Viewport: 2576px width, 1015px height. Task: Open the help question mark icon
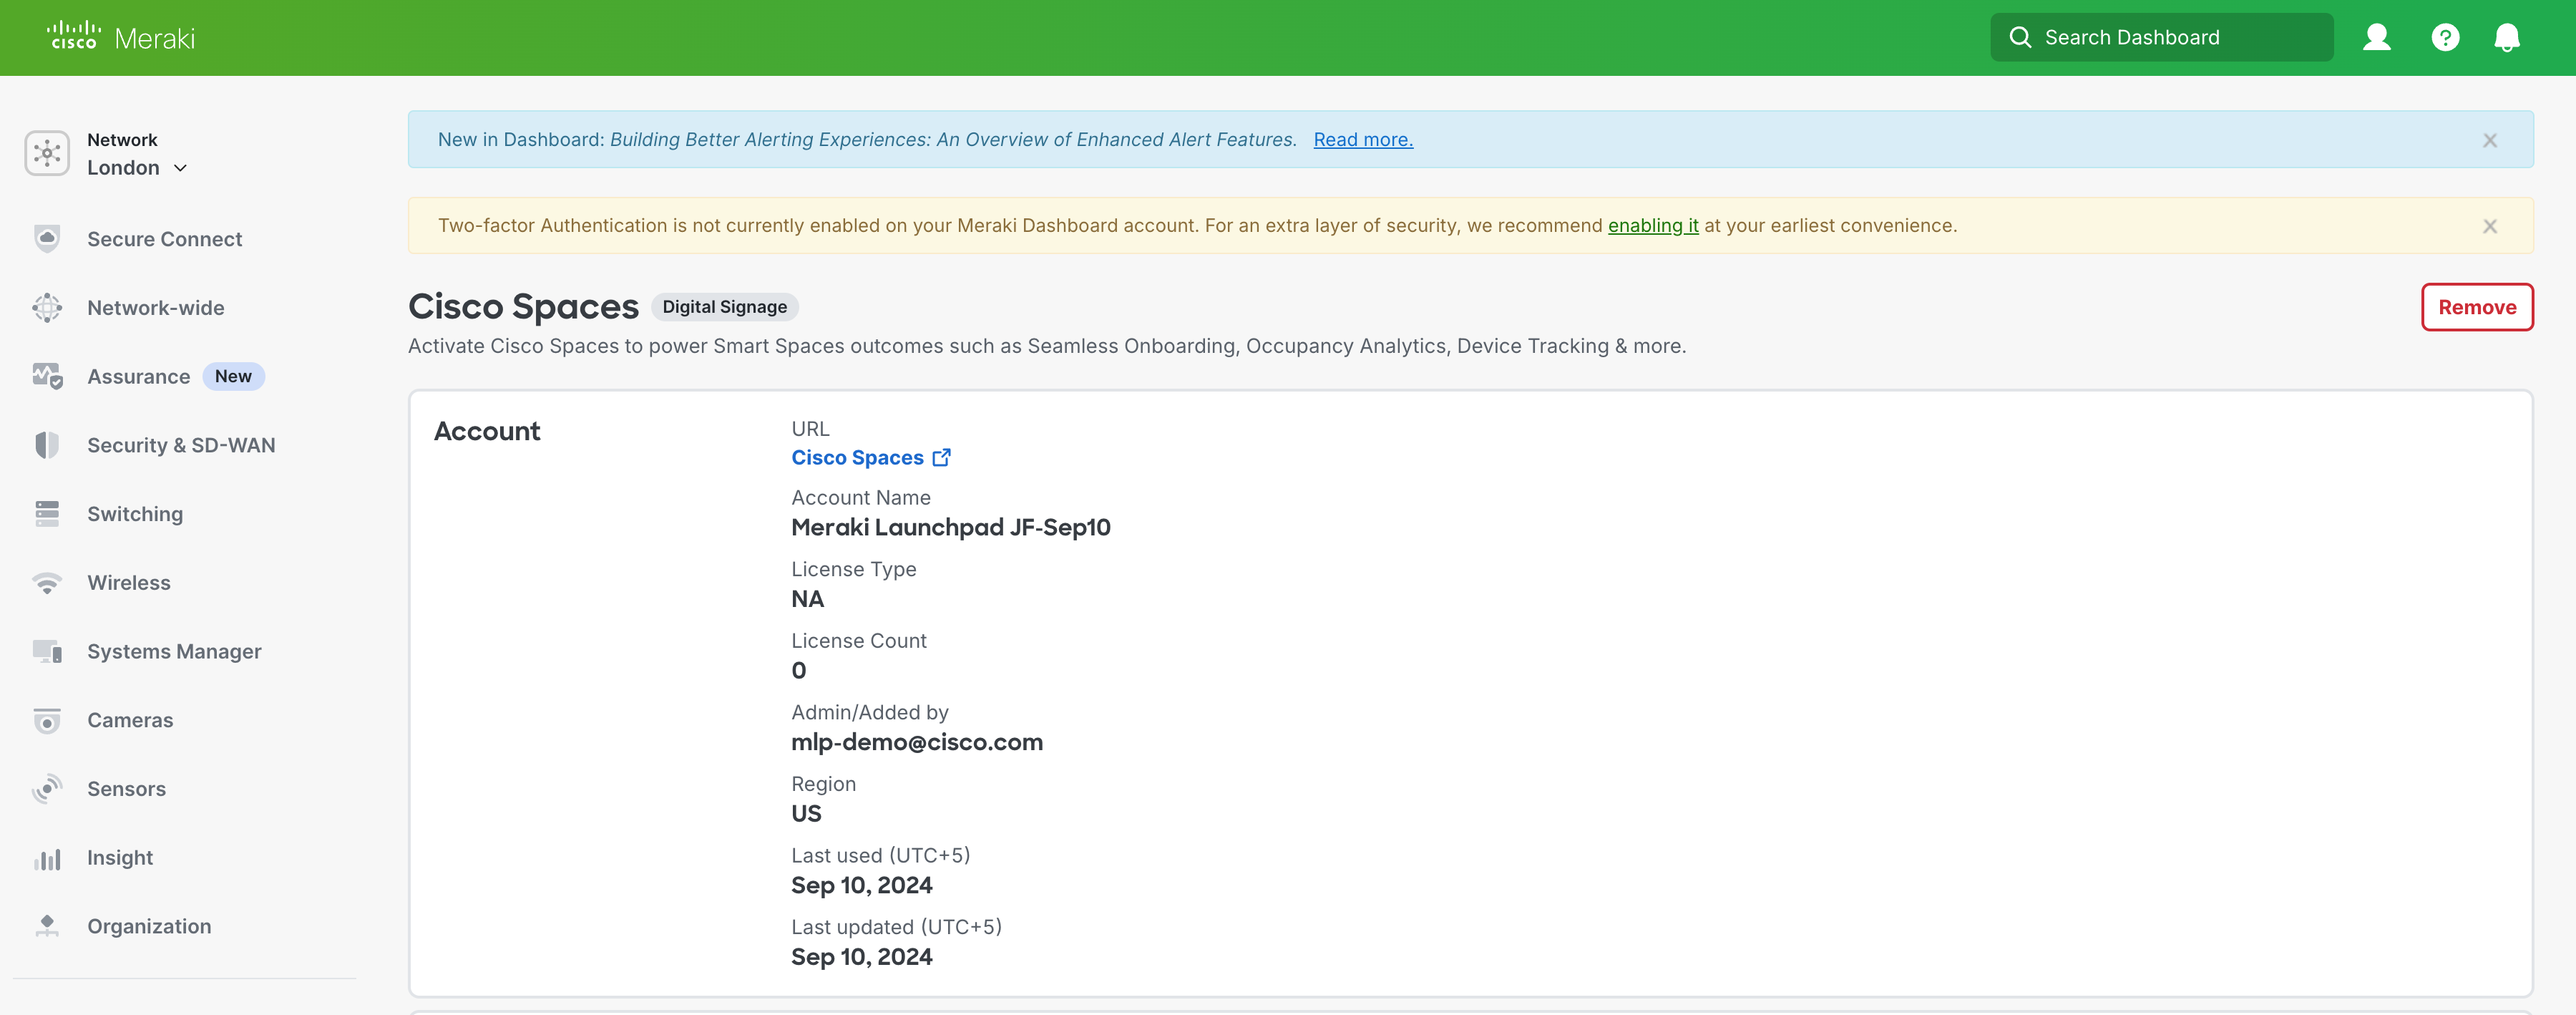tap(2445, 37)
